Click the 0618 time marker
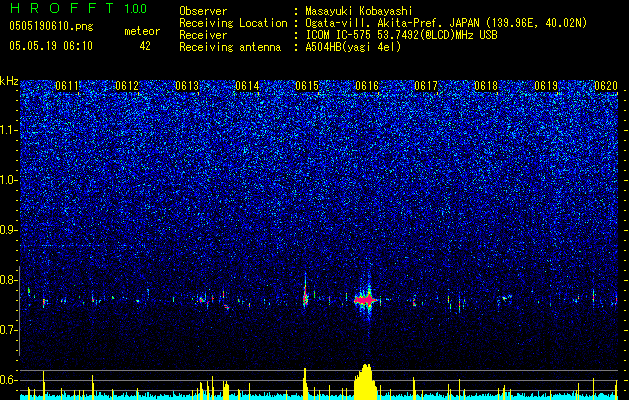Screen dimensions: 629x400 tap(486, 86)
